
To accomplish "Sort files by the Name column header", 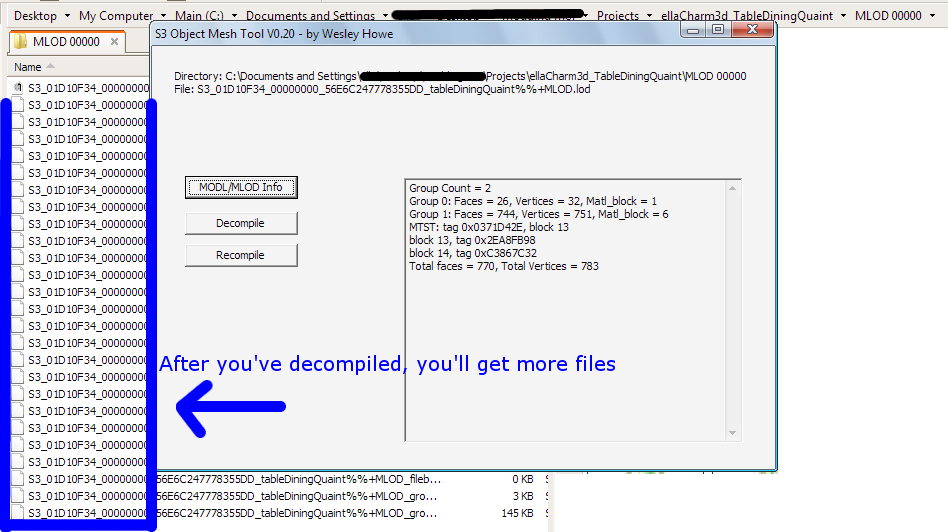I will 28,67.
